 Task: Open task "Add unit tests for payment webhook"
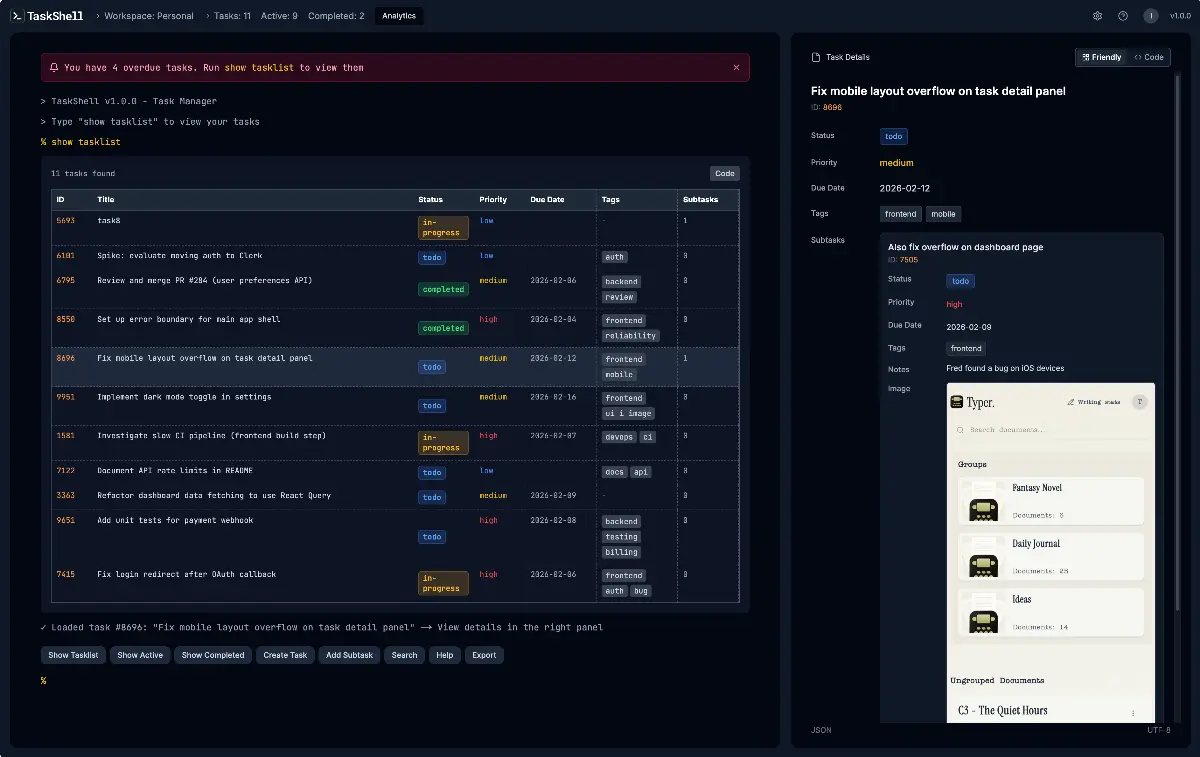175,520
